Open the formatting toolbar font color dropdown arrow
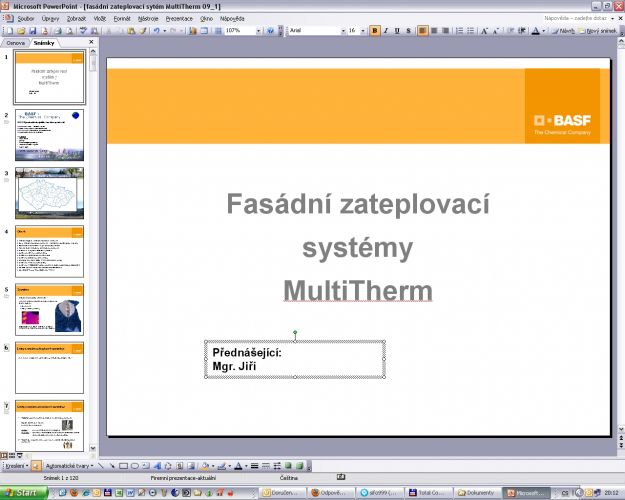 (544, 31)
